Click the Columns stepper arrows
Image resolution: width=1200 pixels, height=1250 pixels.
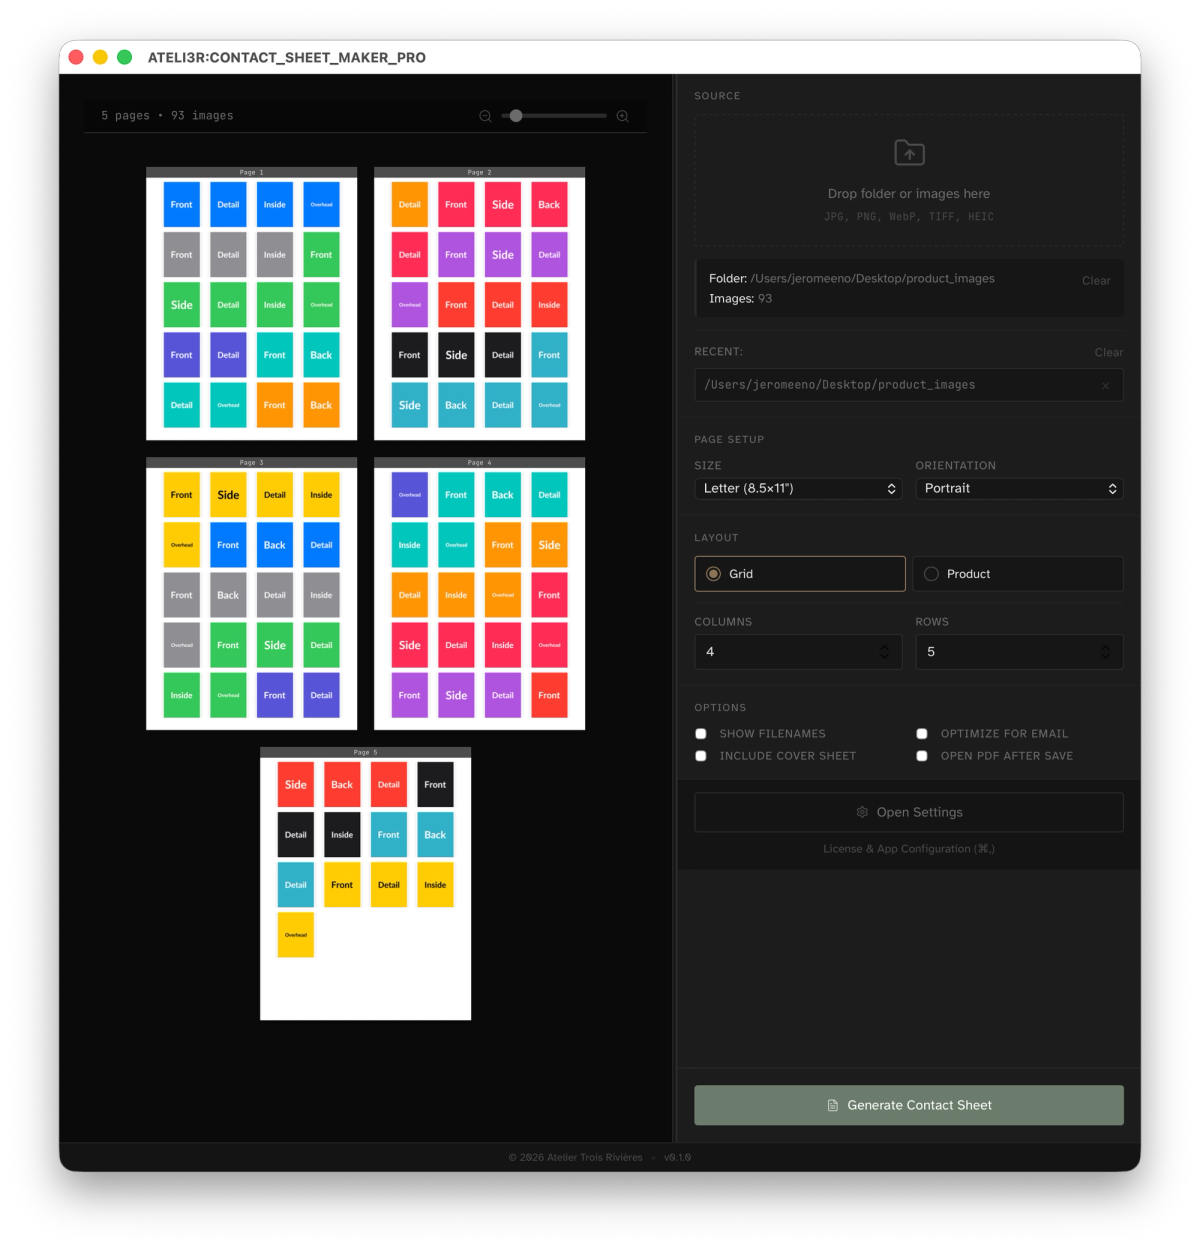(x=883, y=651)
